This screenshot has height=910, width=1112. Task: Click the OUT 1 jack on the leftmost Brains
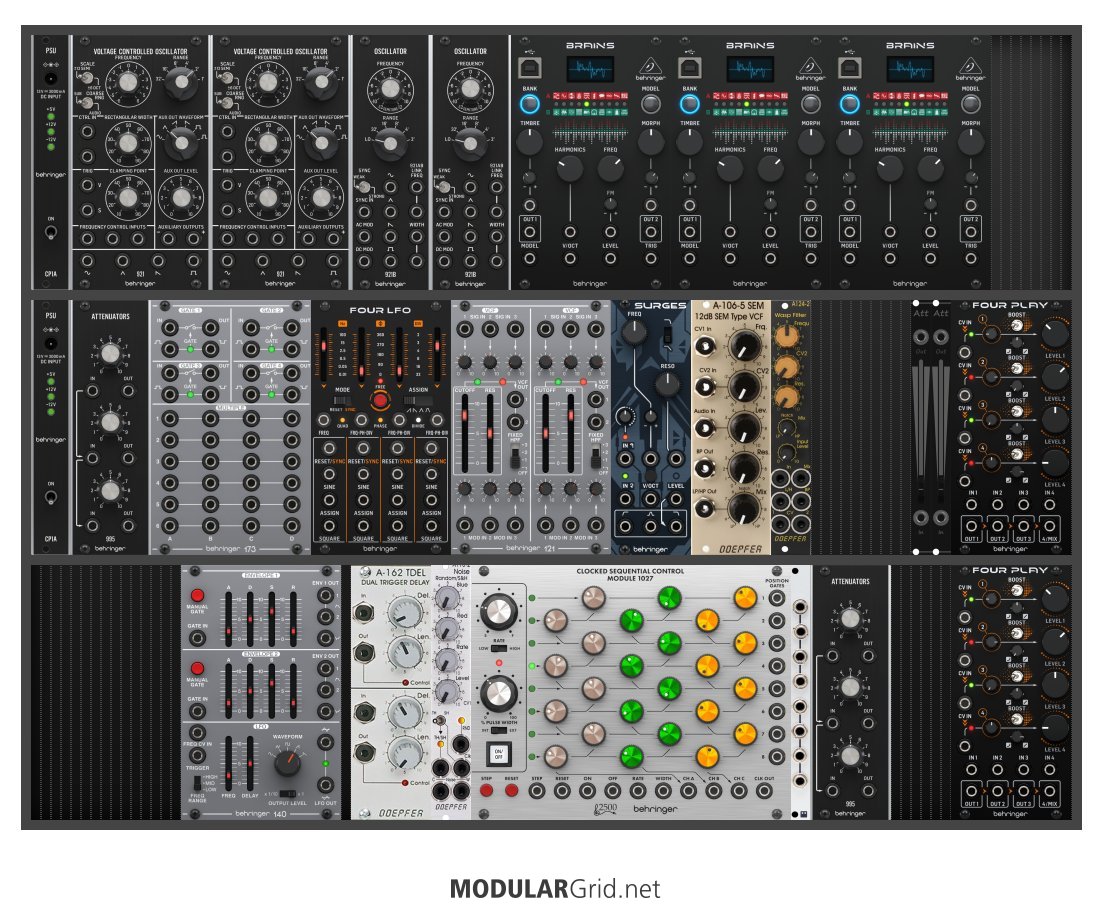pos(530,232)
